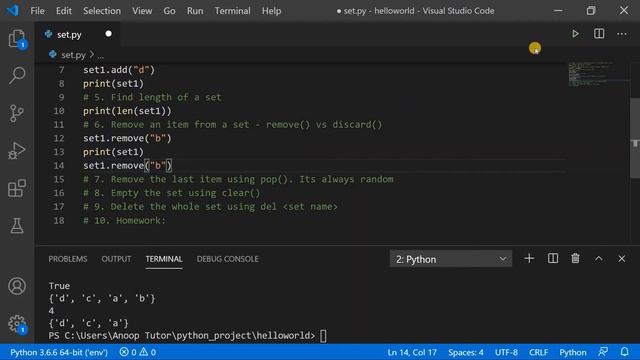Click line 14 set1.remove("b") code
Screen dimensions: 640x360
127,165
